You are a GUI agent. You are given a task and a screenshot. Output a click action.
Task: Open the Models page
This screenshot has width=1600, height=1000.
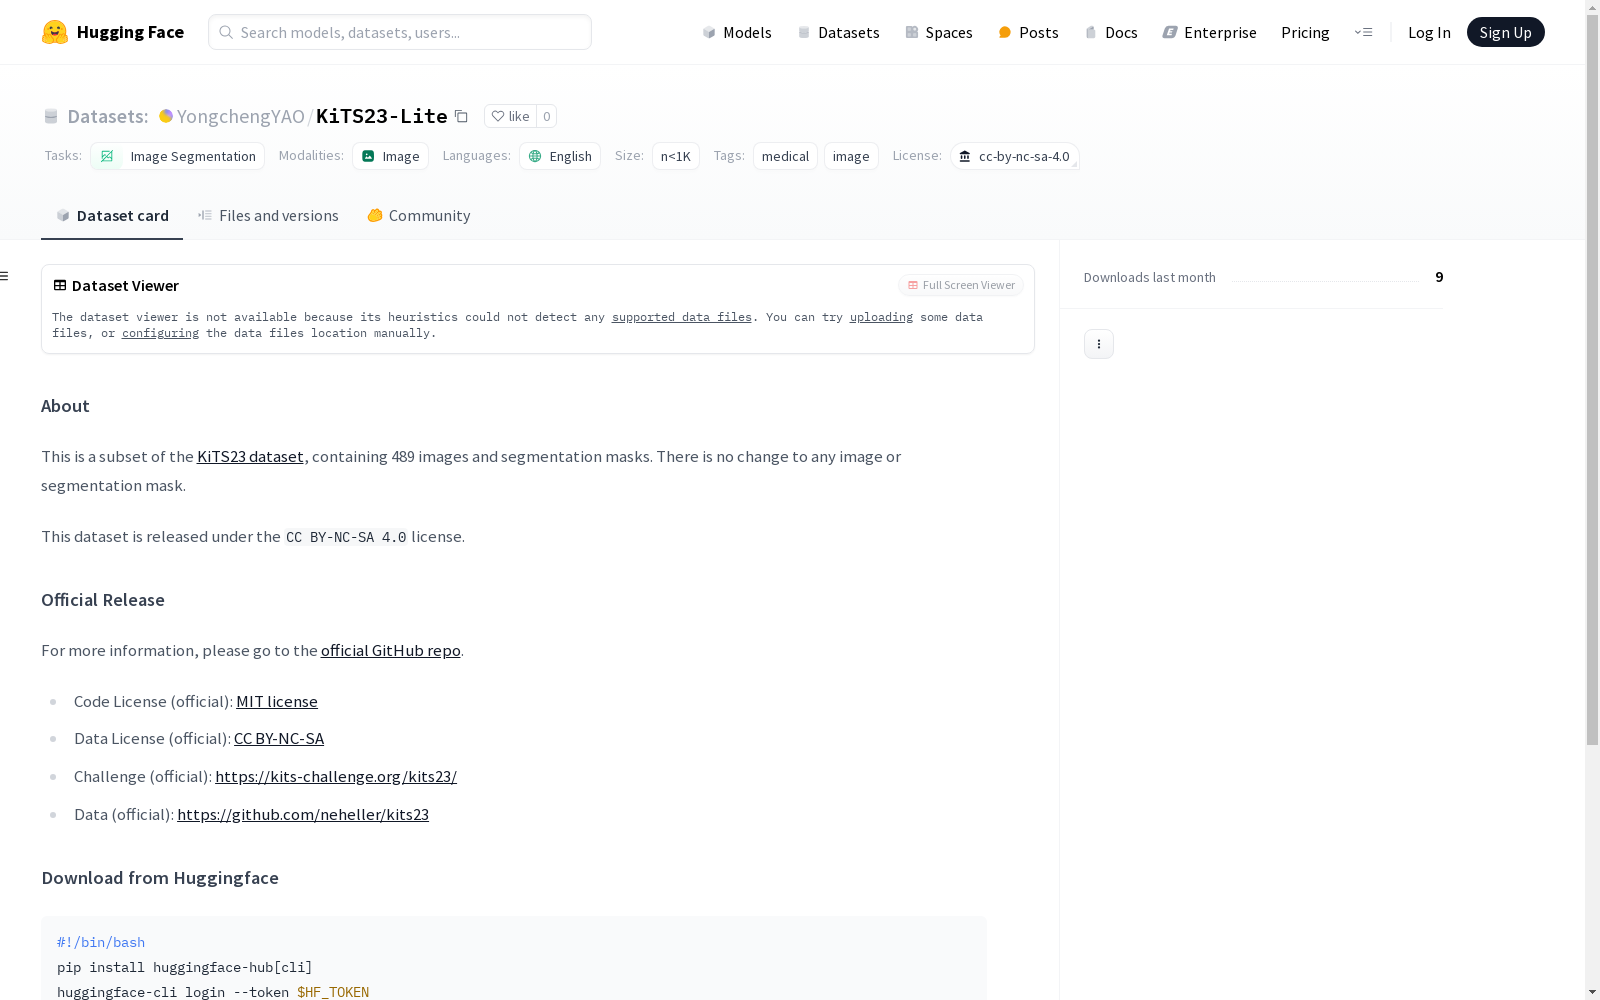[x=737, y=32]
